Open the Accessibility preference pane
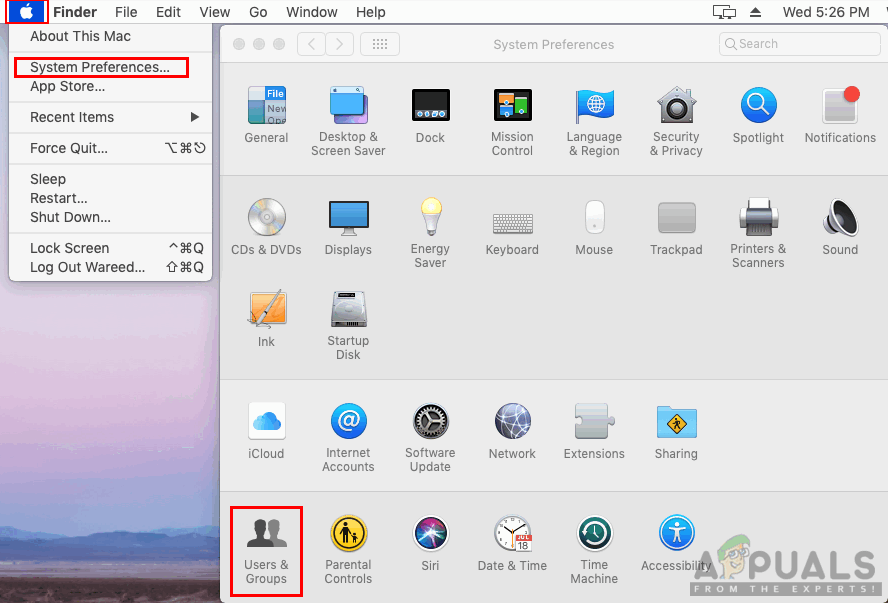 [676, 543]
